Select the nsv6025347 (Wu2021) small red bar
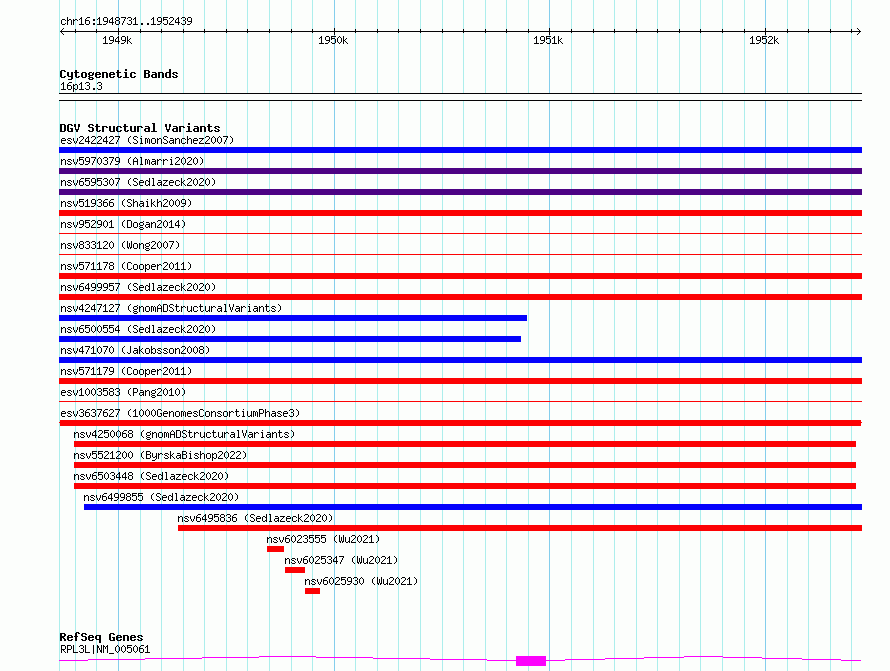 (295, 570)
